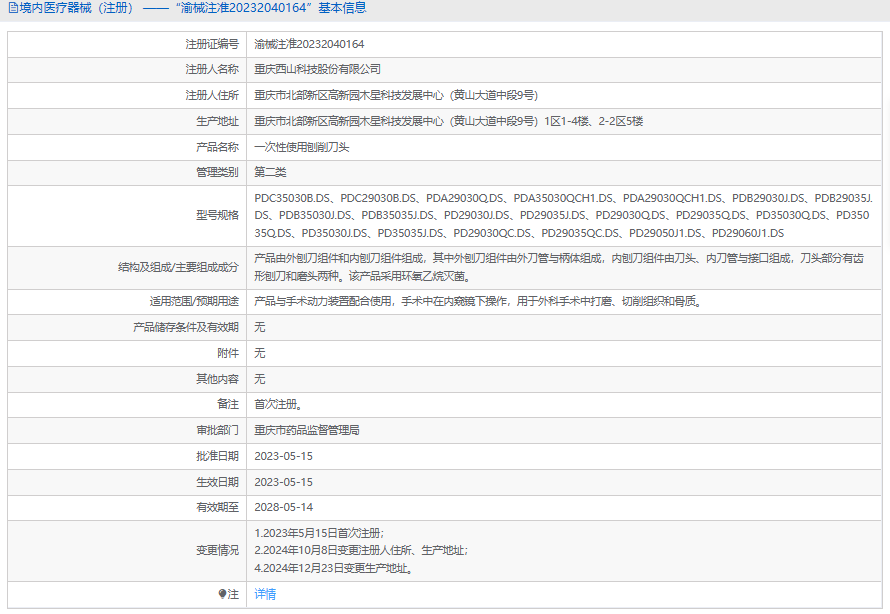Image resolution: width=890 pixels, height=614 pixels.
Task: Click the 适用范围/预期用途 label
Action: (x=194, y=301)
